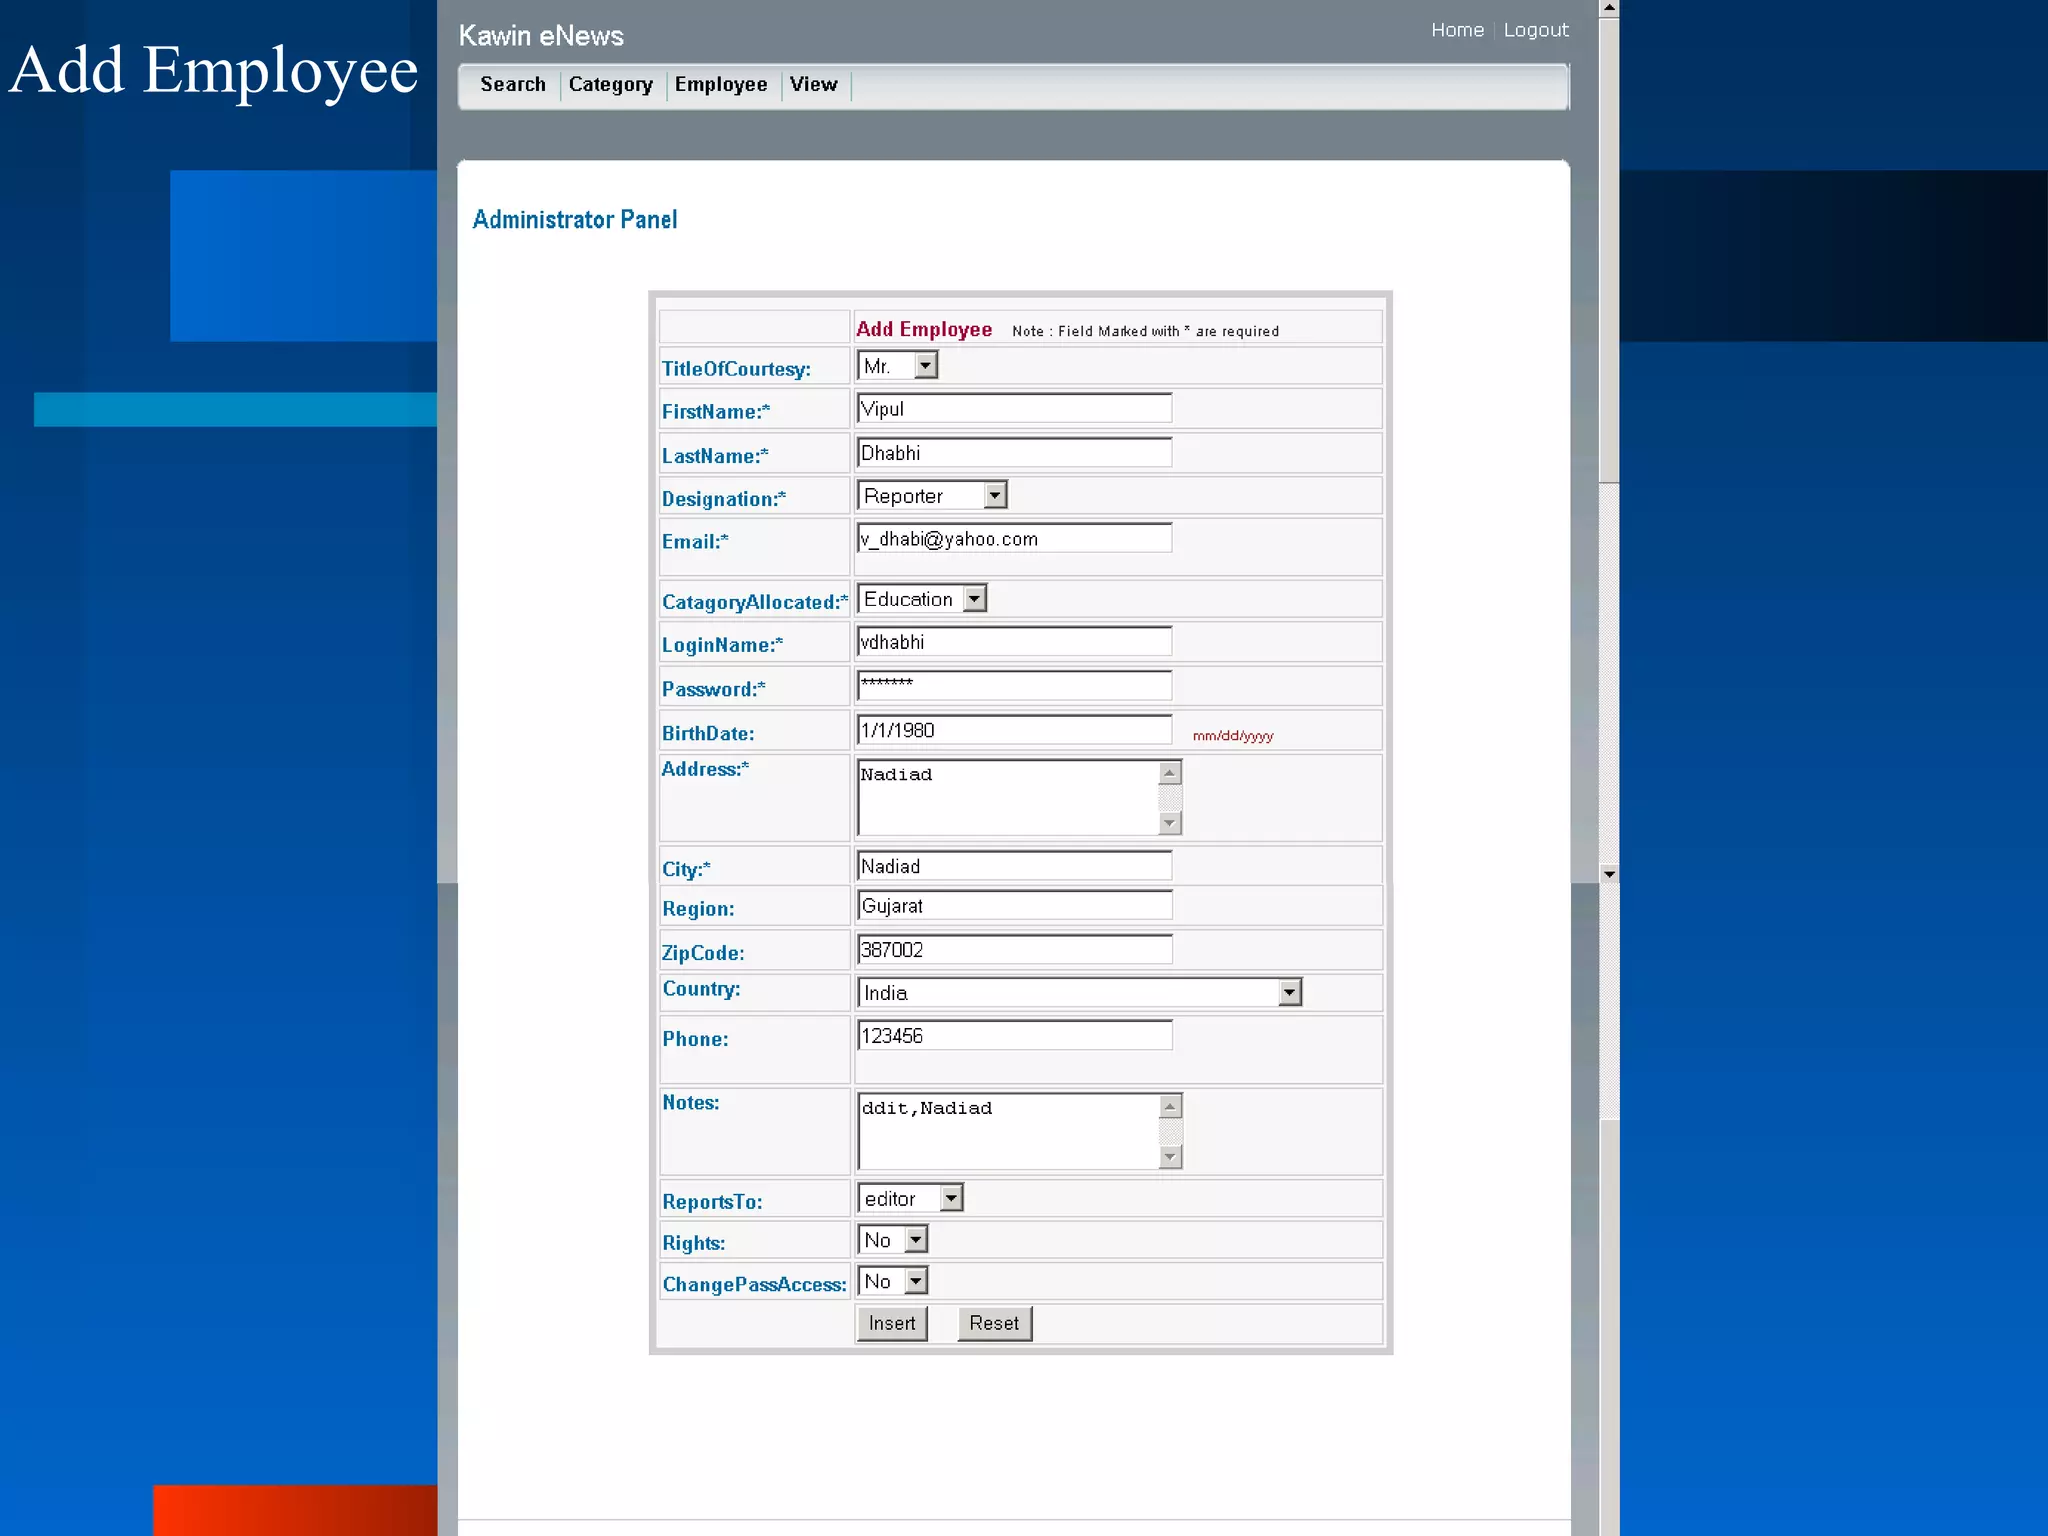Click the BirthDate field with 1/1/1980
2048x1536 pixels.
coord(1014,729)
